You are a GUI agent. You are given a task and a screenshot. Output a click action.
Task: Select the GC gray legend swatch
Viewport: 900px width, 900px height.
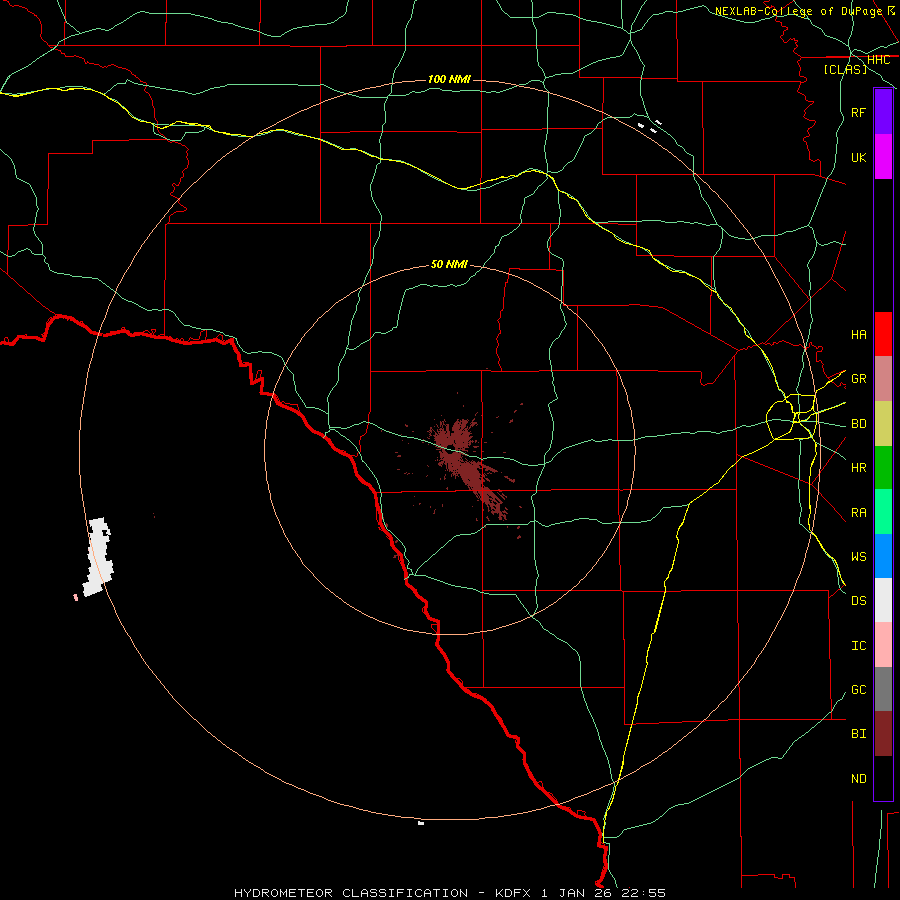883,689
